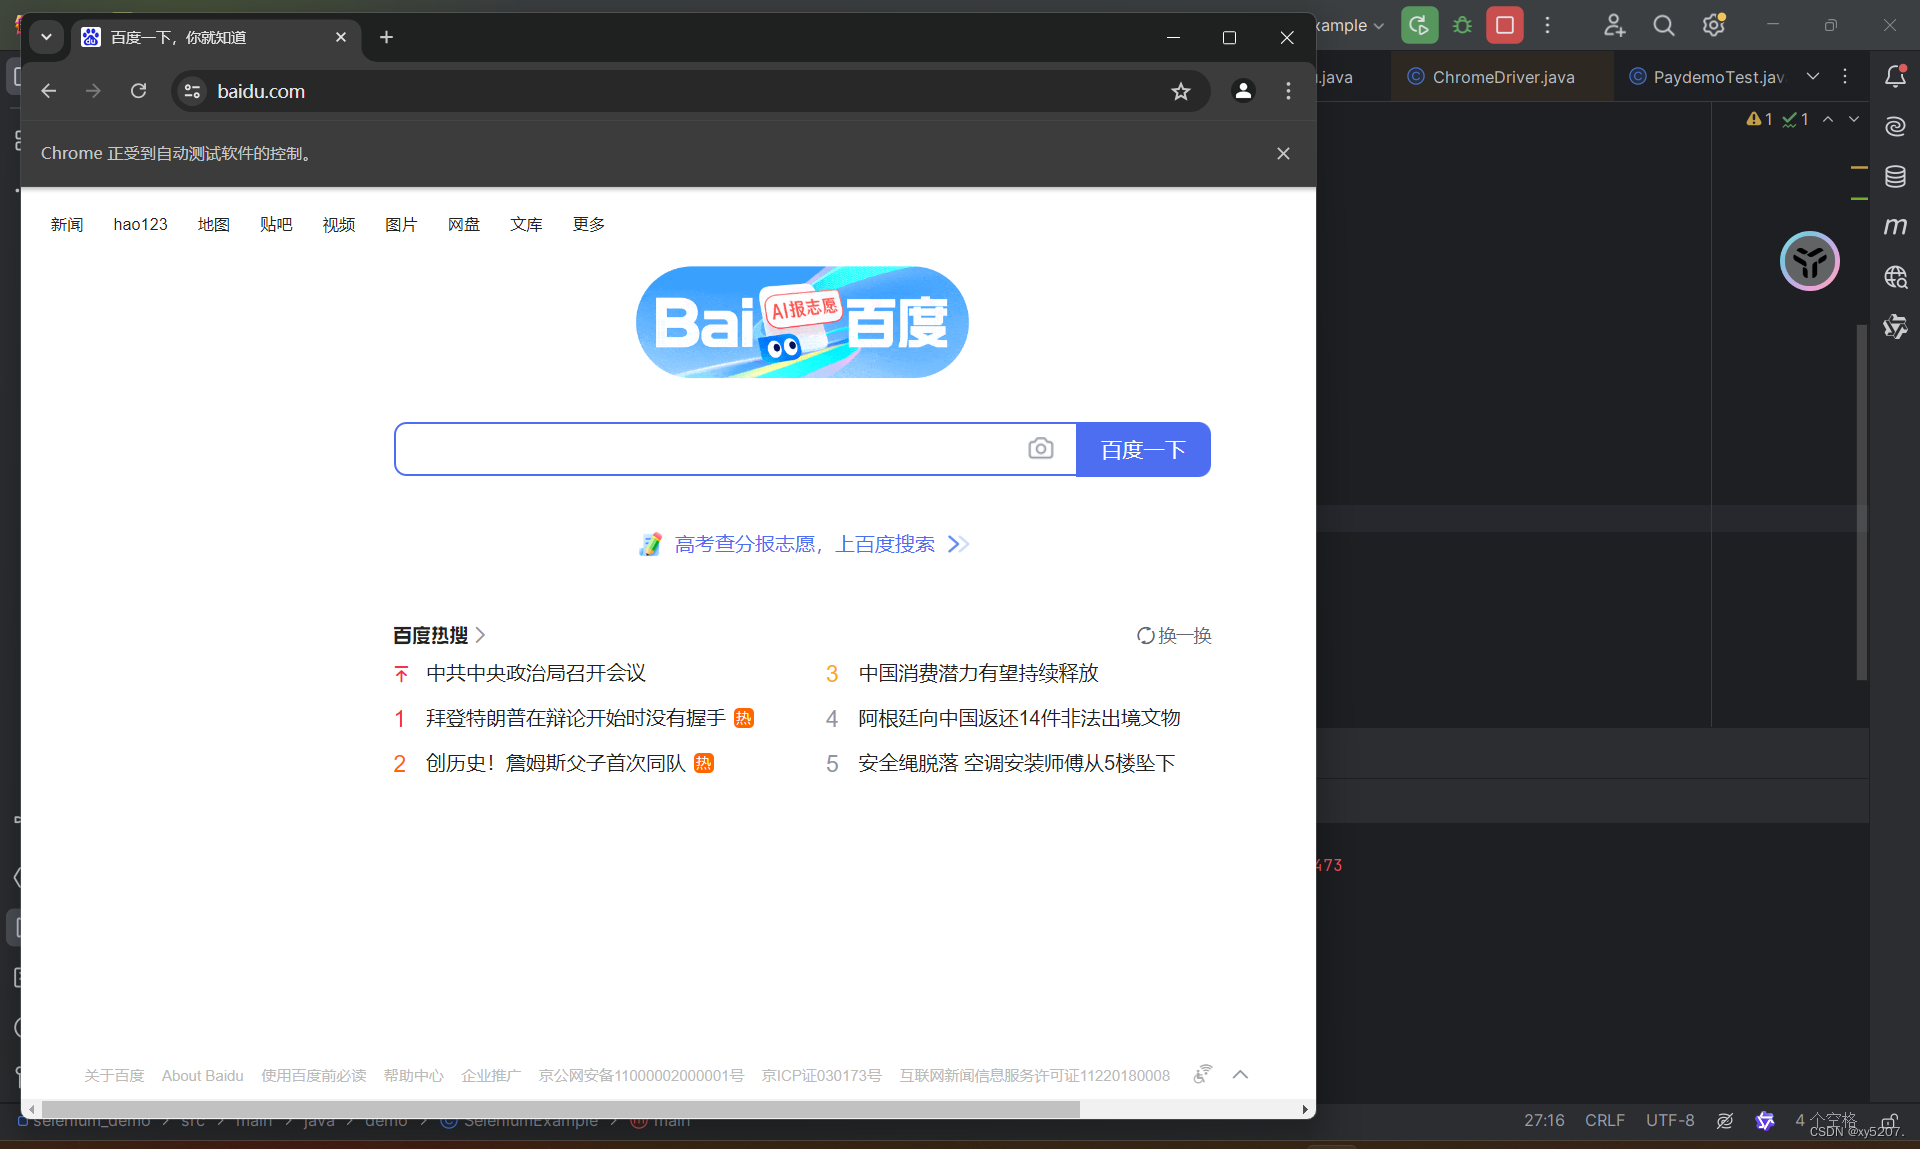Close the 百度一下 tab
Screen dimensions: 1920x1149
click(341, 37)
